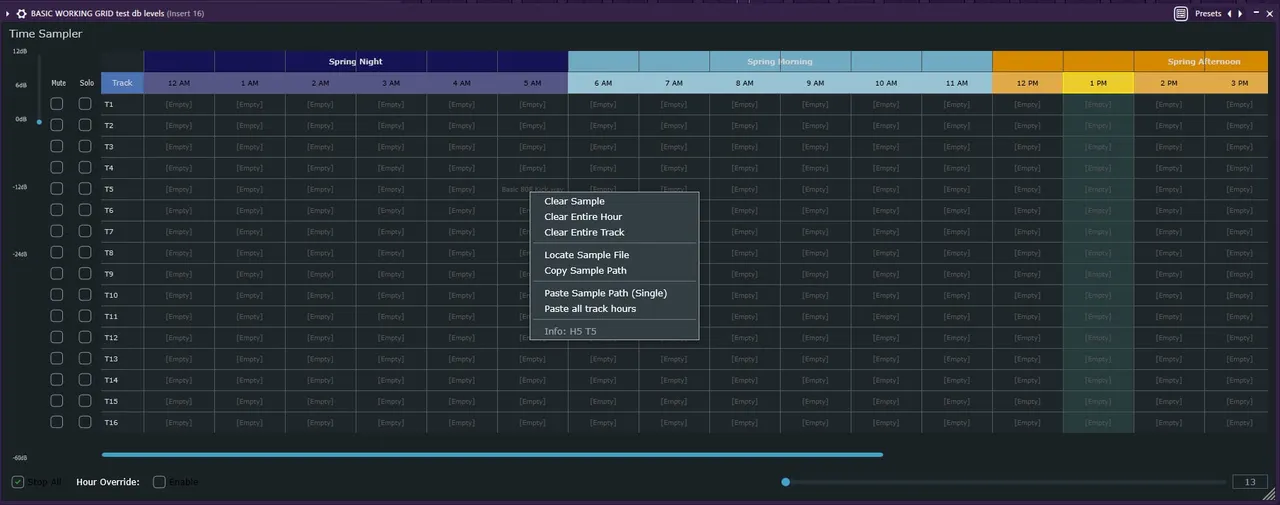This screenshot has height=505, width=1280.
Task: Select the [Empty] cell at T2 1 PM
Action: pyautogui.click(x=1098, y=125)
